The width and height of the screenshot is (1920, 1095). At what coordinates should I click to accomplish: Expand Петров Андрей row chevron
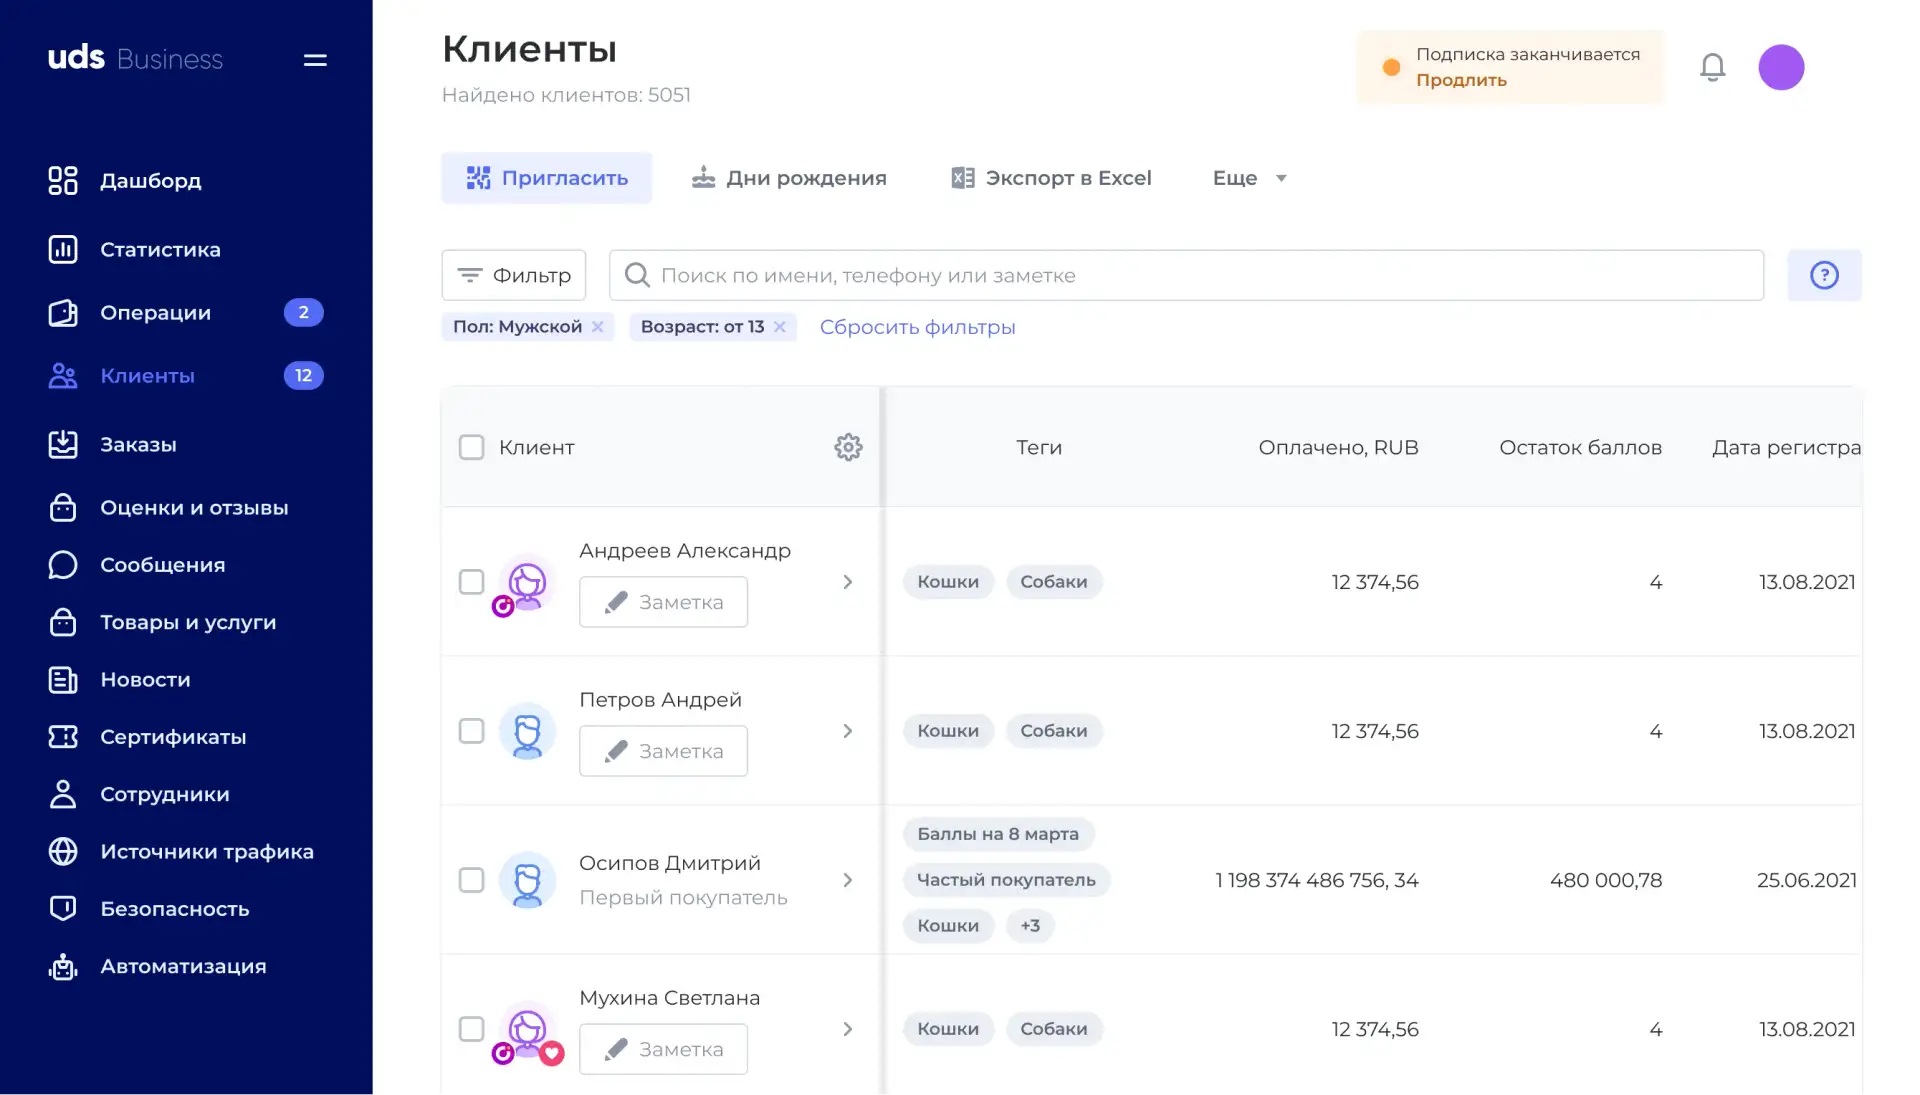[x=848, y=731]
